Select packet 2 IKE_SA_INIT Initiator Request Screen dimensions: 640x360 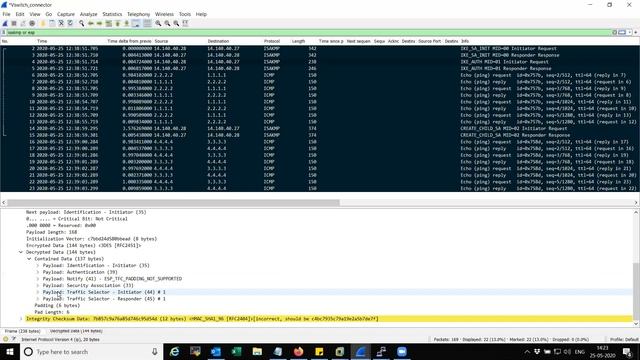[320, 48]
